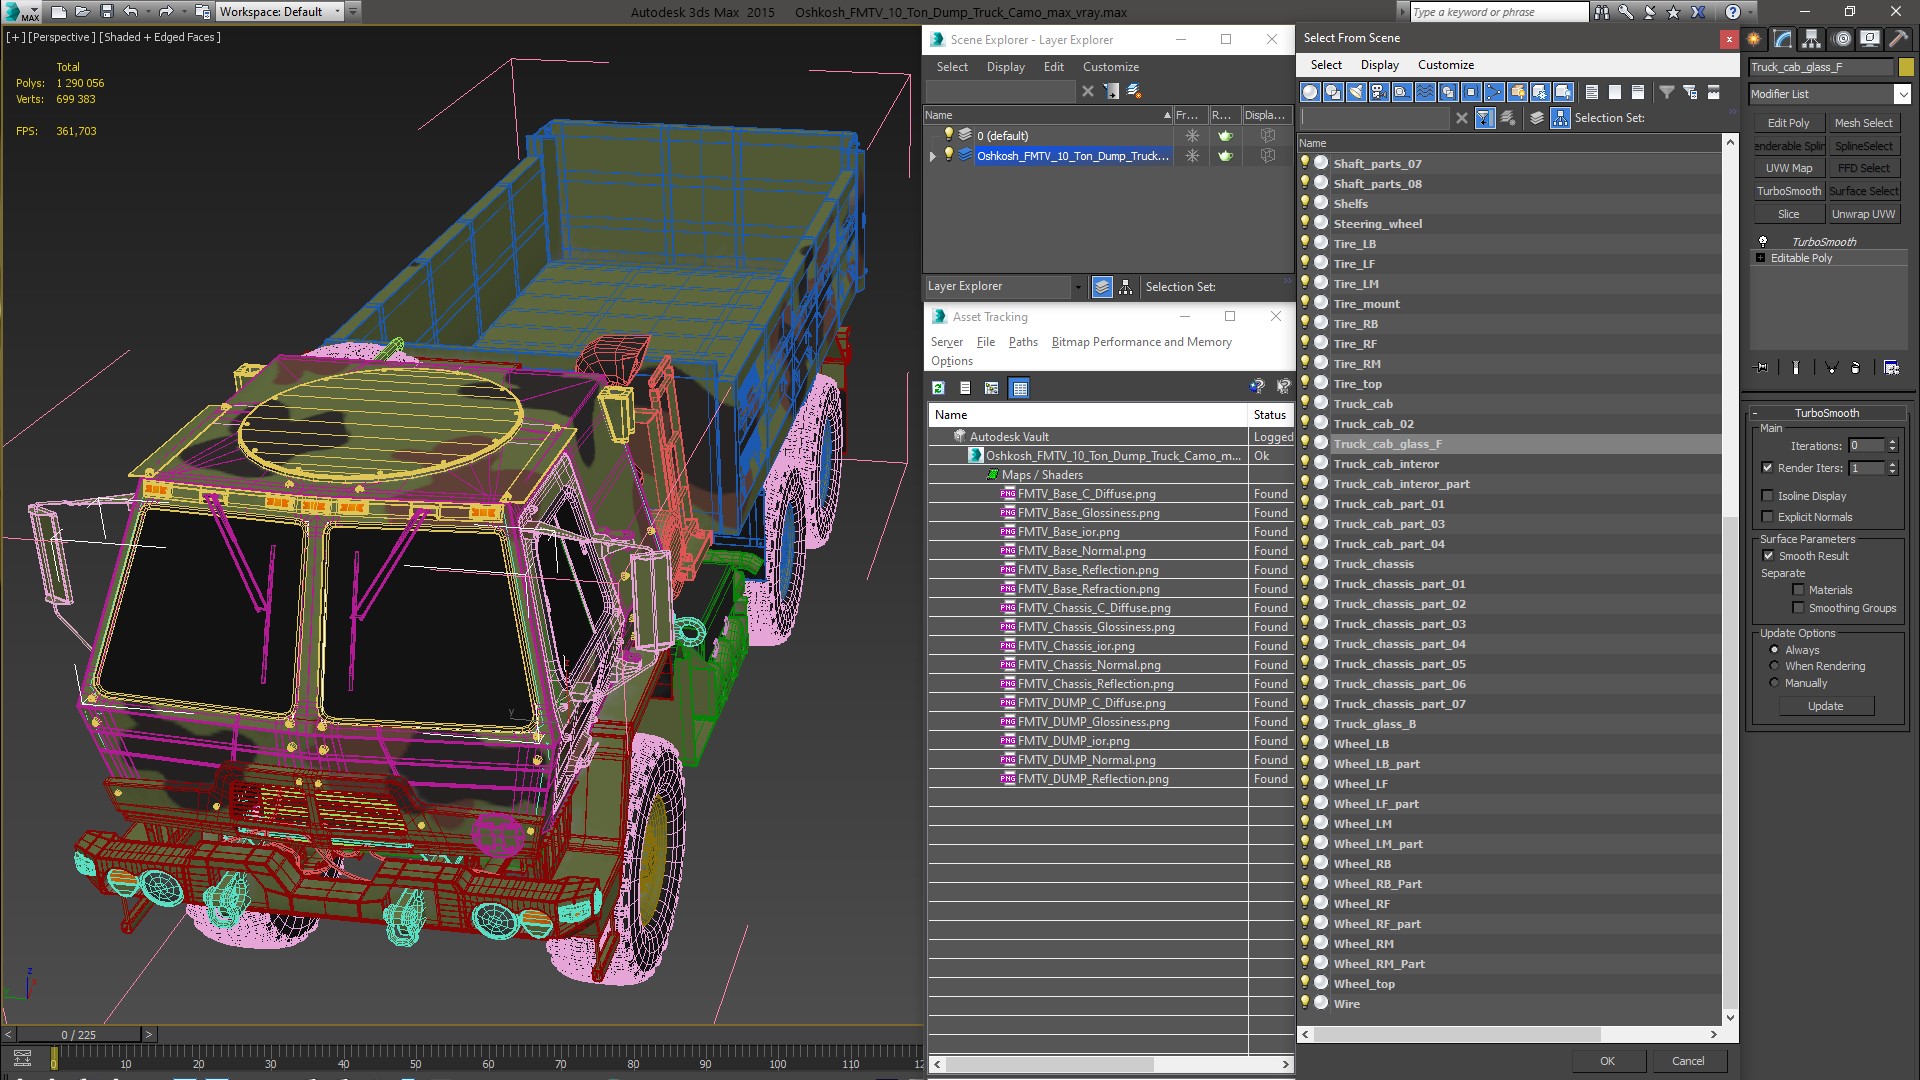Click Configure Modifier Sets icon
This screenshot has width=1920, height=1080.
(x=1891, y=368)
